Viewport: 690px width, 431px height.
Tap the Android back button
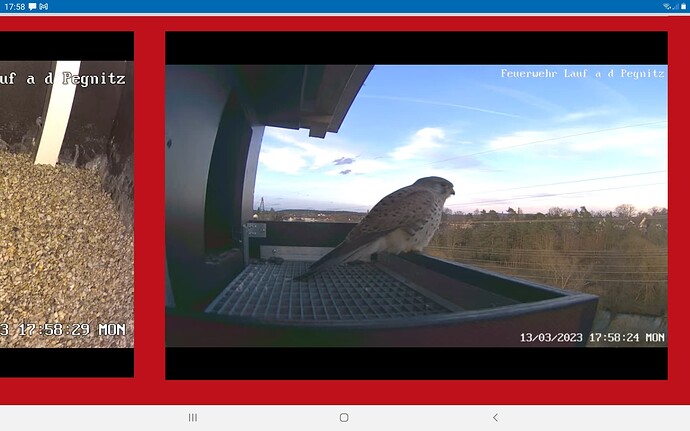point(495,417)
